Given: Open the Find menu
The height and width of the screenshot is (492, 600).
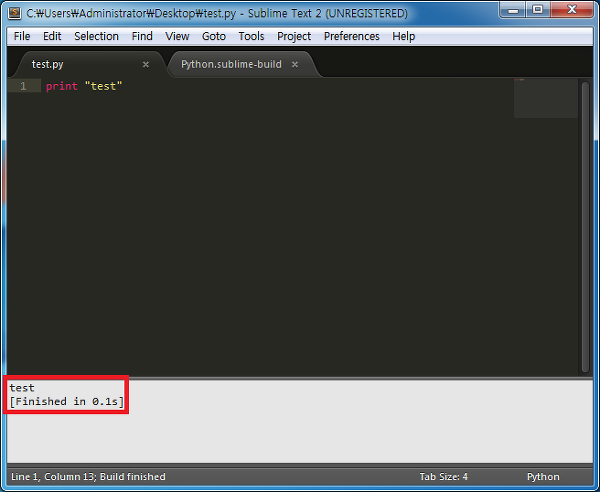Looking at the screenshot, I should [x=142, y=36].
